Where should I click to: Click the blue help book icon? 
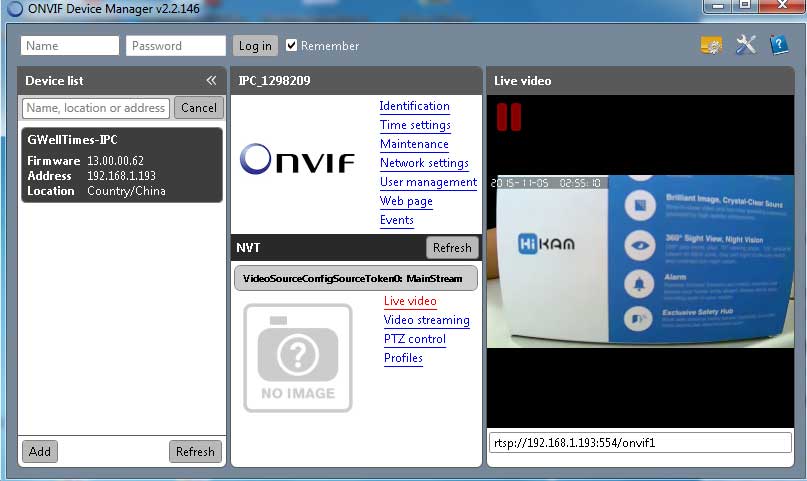[779, 45]
